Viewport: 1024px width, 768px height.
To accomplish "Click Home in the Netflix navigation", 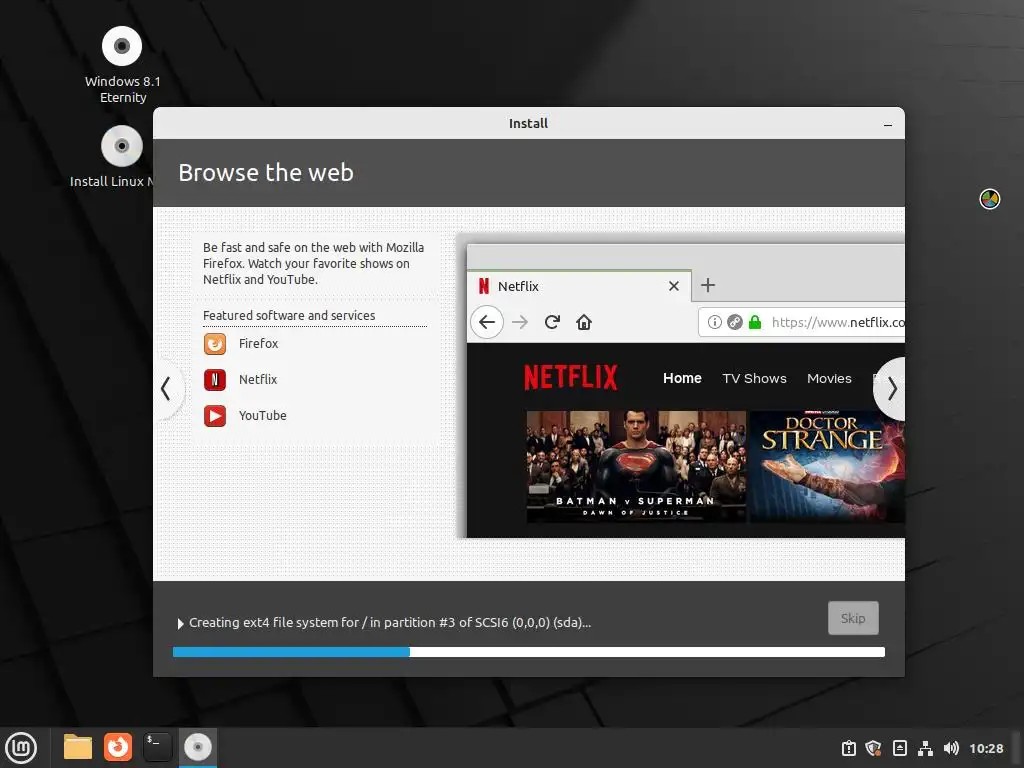I will (x=682, y=378).
